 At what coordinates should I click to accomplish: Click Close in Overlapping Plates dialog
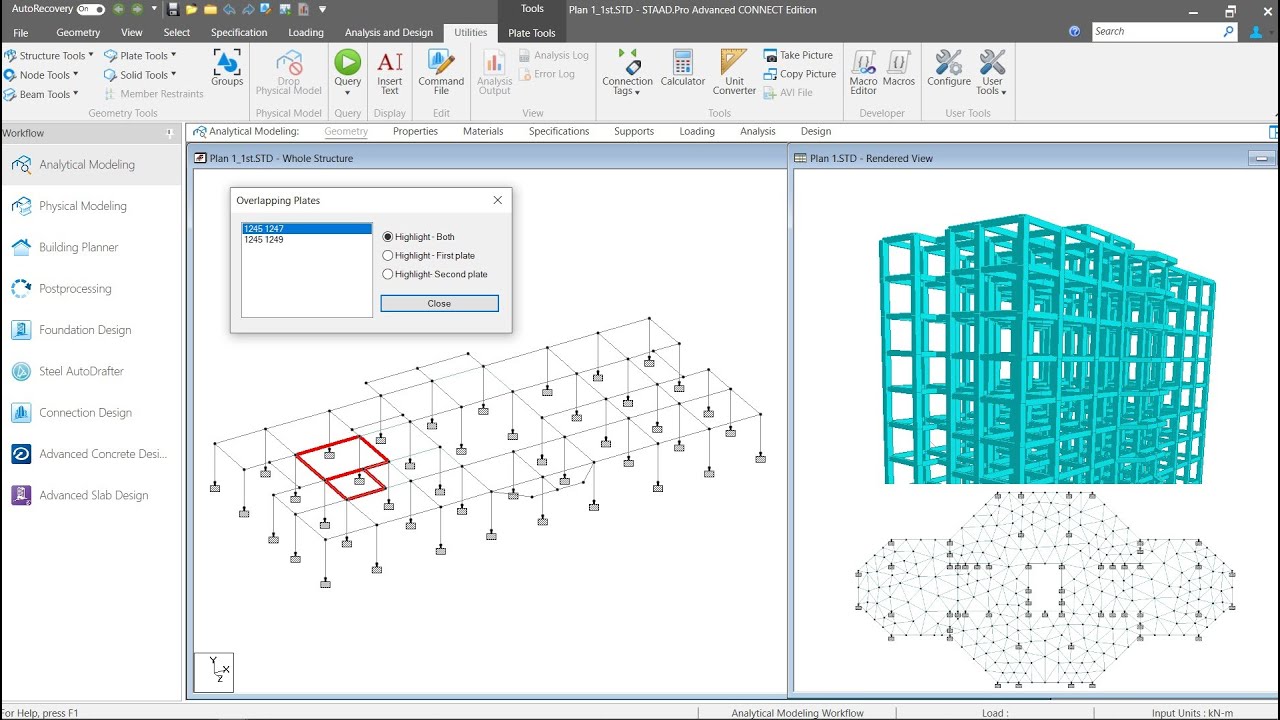click(439, 303)
